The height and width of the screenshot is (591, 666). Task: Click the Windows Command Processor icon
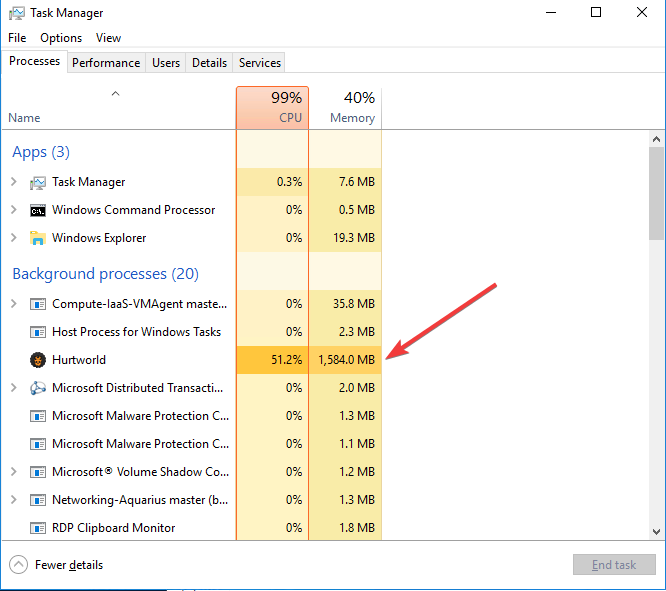pyautogui.click(x=37, y=210)
